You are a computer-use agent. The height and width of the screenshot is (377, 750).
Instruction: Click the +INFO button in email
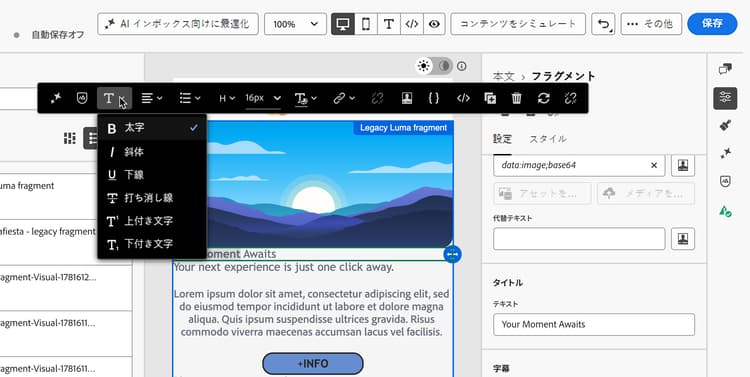pyautogui.click(x=313, y=364)
